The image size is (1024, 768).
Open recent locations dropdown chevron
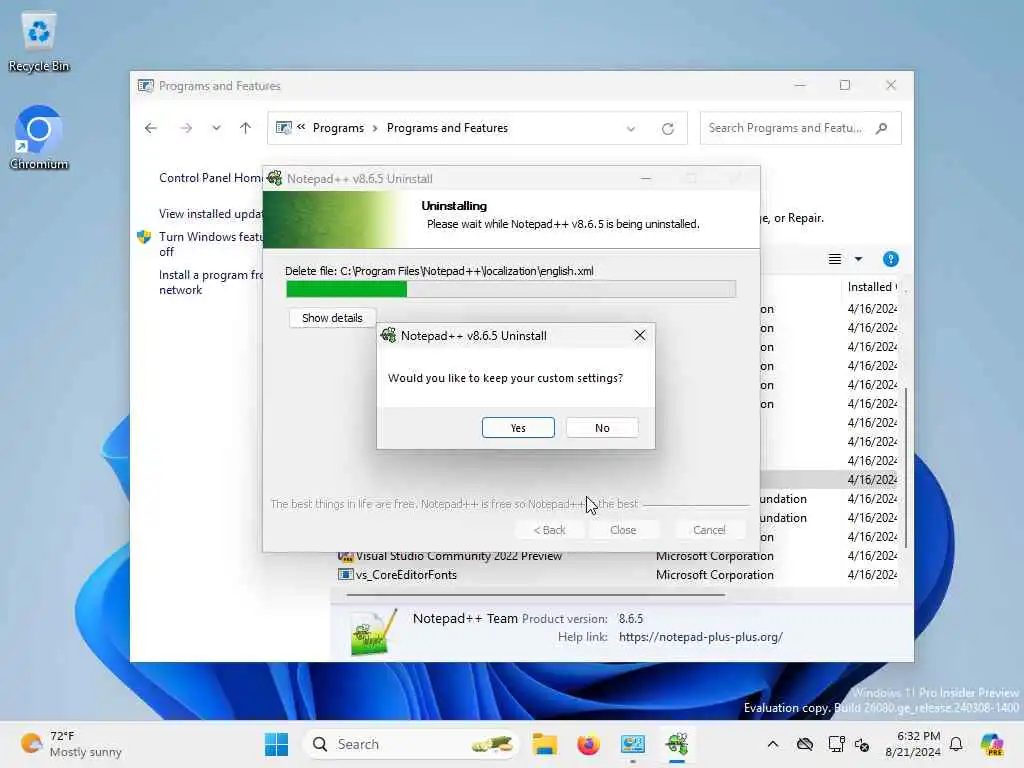216,128
